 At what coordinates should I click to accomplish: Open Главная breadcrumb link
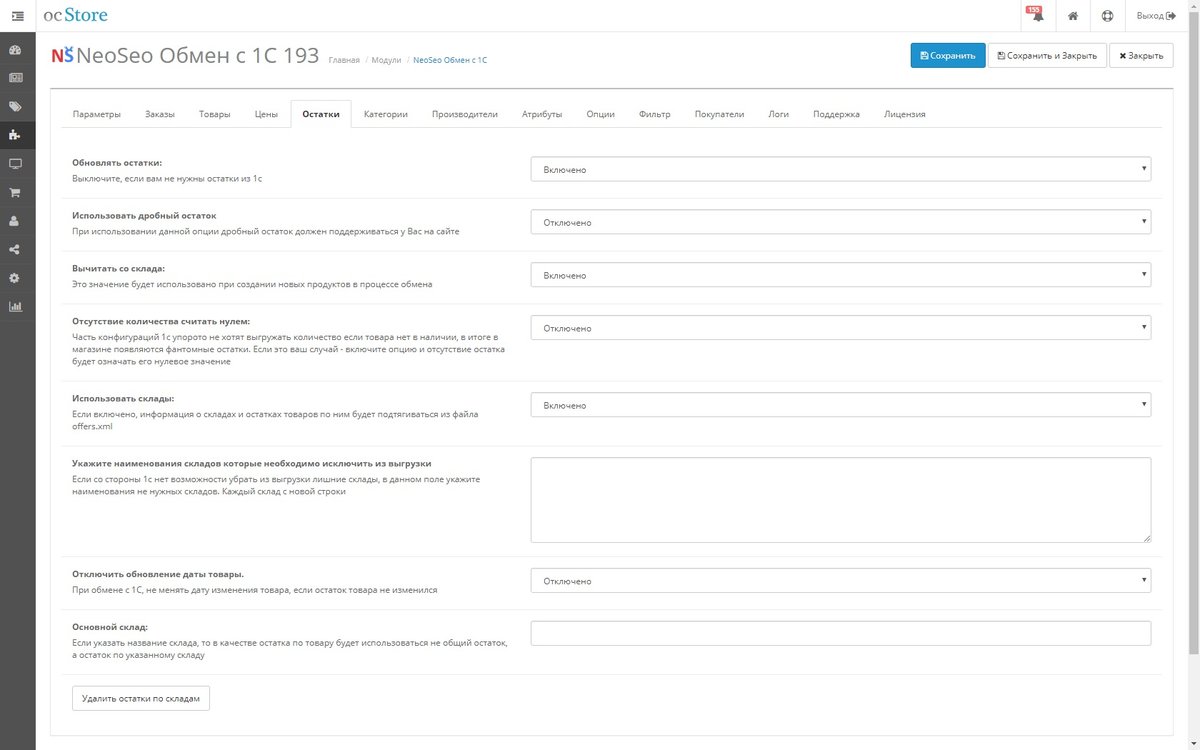[344, 60]
